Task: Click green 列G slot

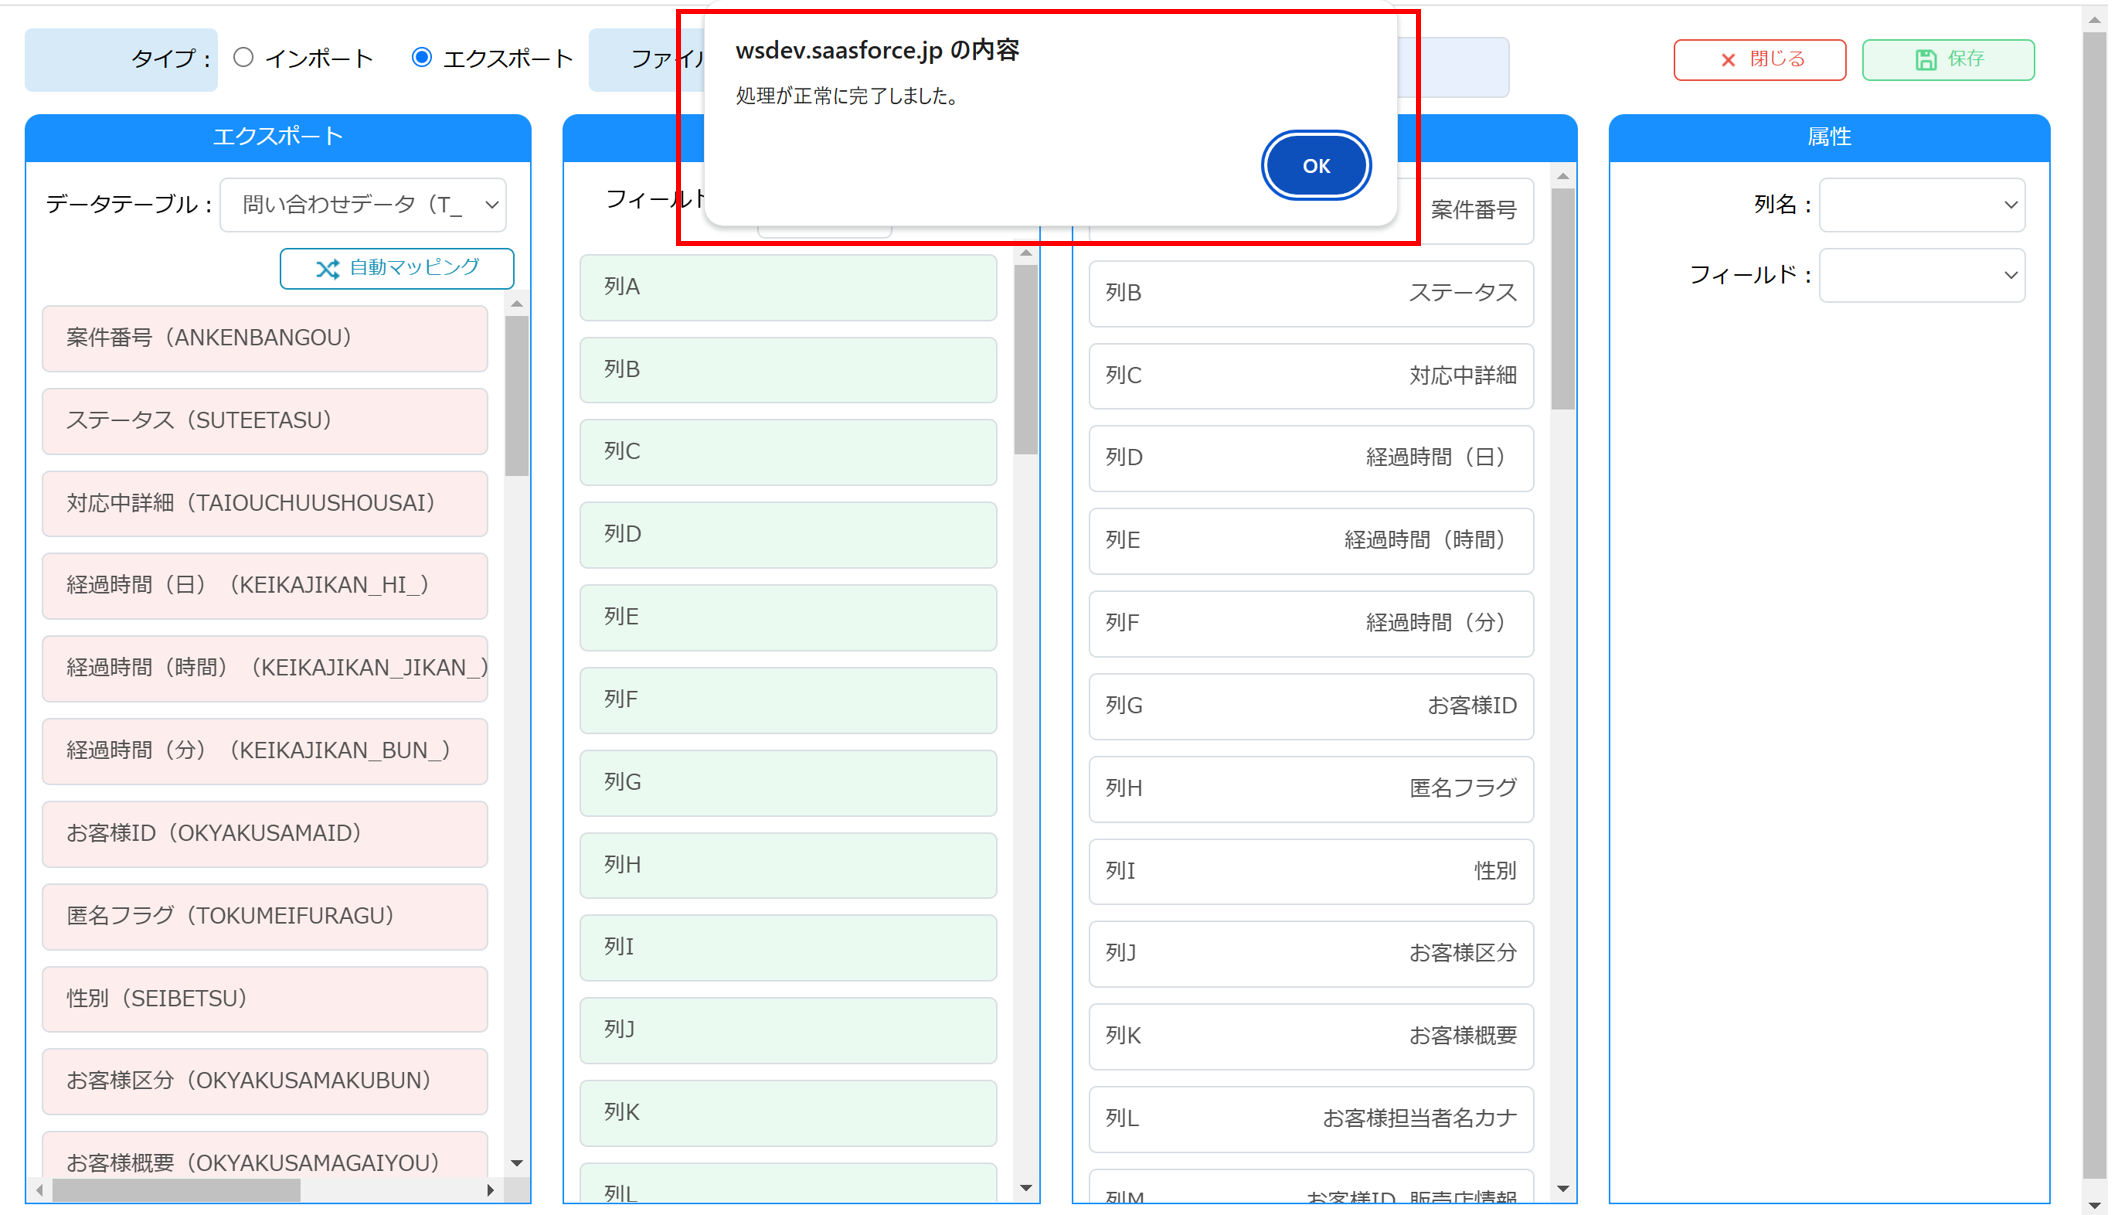Action: [x=788, y=783]
